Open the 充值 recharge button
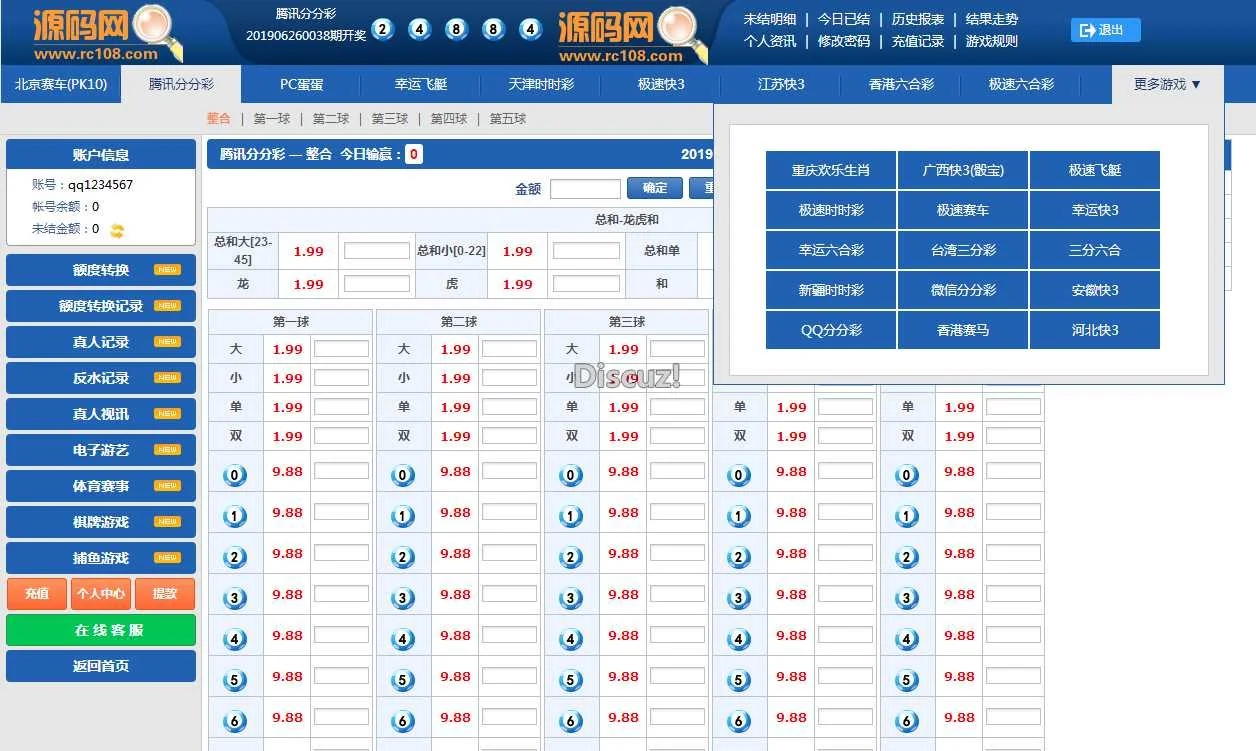Screen dimensions: 1256x751 point(37,593)
